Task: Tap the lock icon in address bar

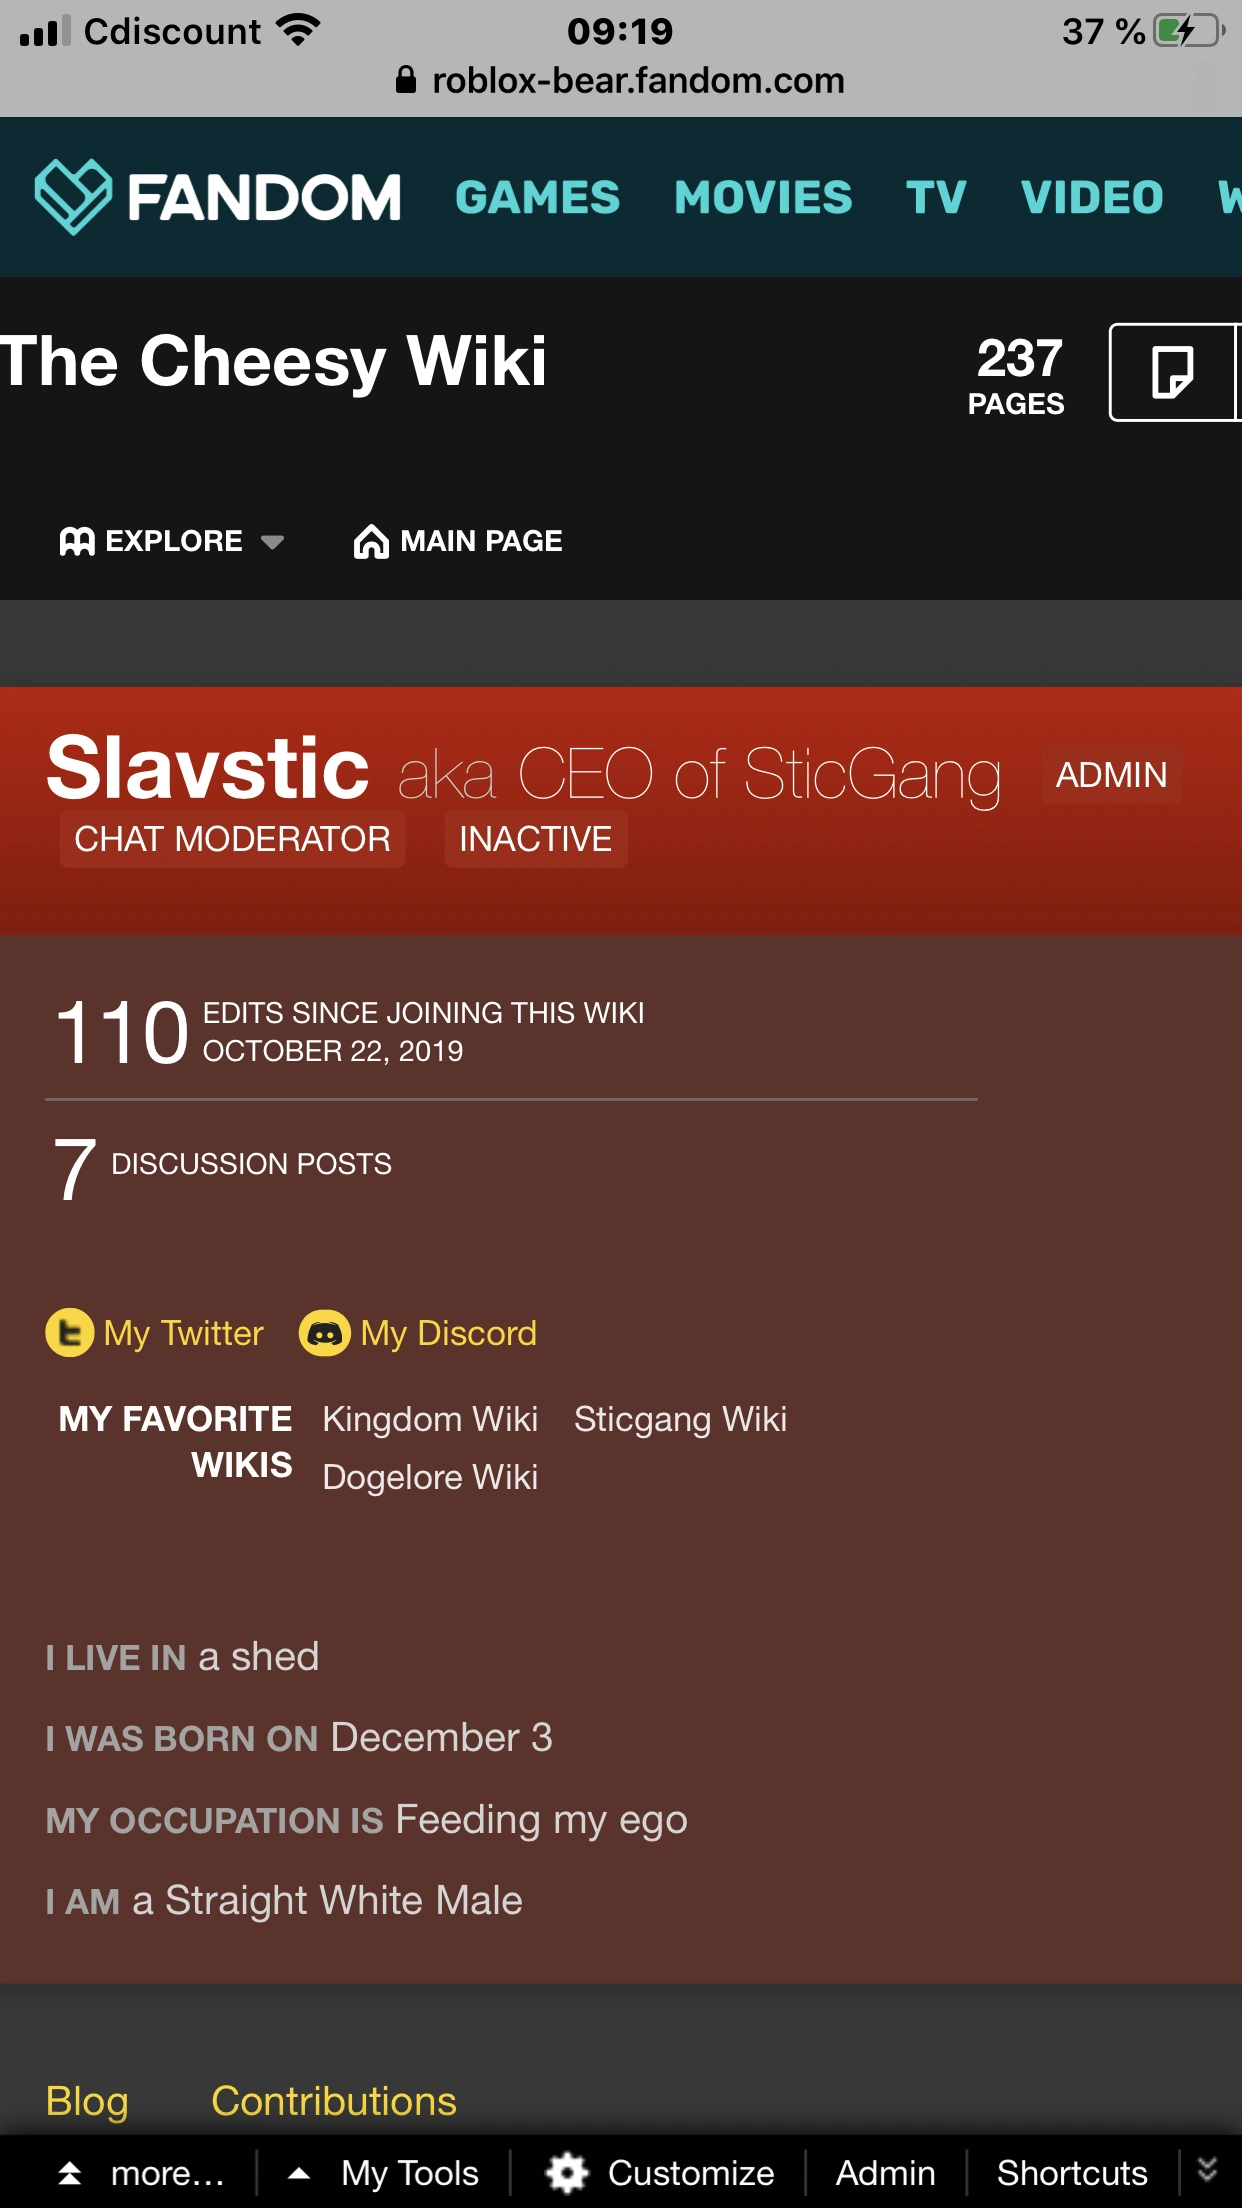Action: point(406,80)
